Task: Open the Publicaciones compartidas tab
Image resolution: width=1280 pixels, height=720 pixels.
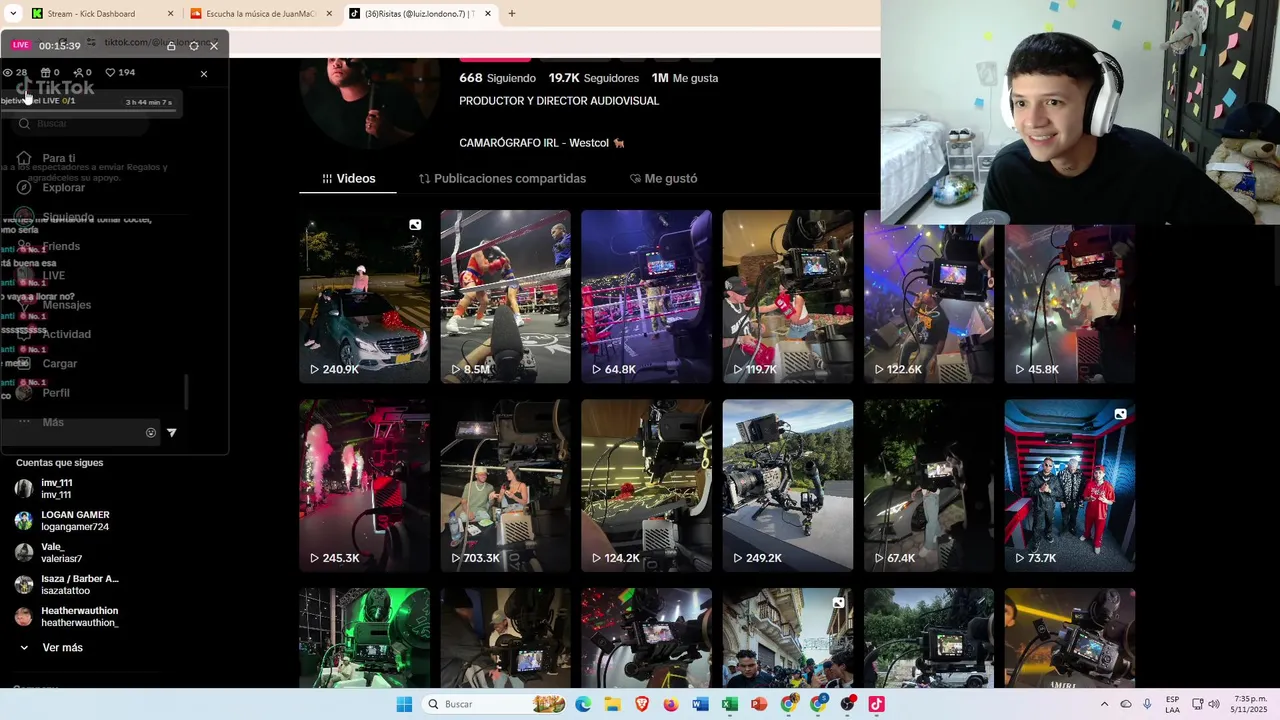Action: tap(502, 179)
